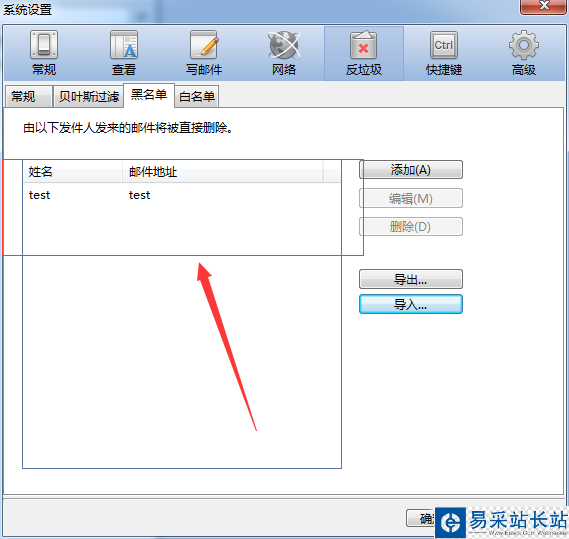The width and height of the screenshot is (569, 539).
Task: Select the test name cell in blacklist row
Action: pyautogui.click(x=40, y=195)
